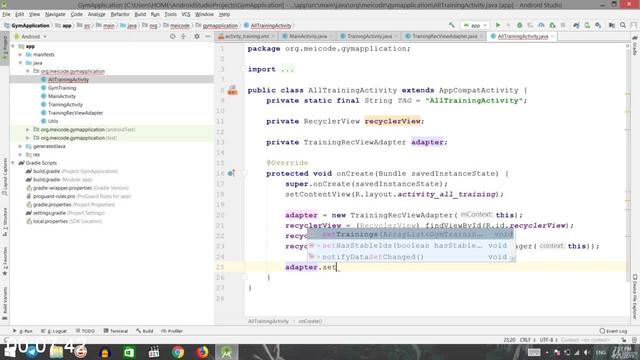Start debugging with the green bug icon
640x360 pixels.
(x=520, y=25)
